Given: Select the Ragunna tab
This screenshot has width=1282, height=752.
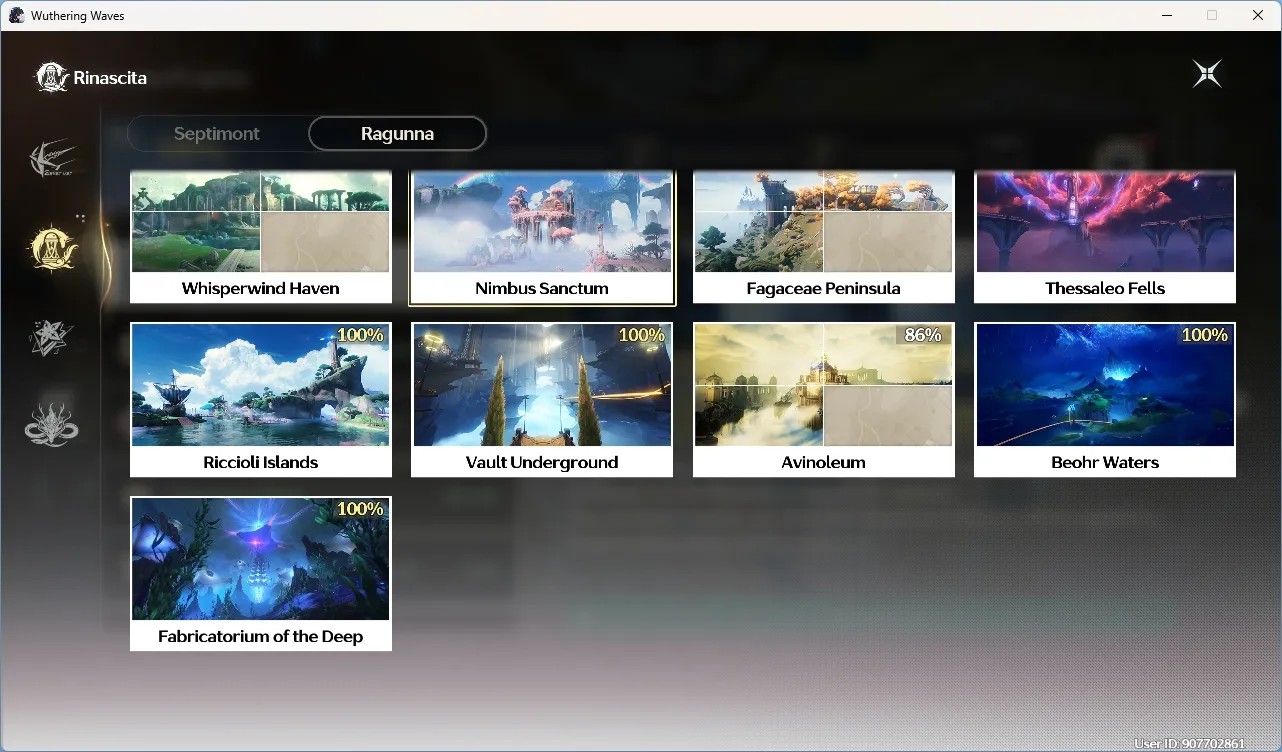Looking at the screenshot, I should click(397, 133).
